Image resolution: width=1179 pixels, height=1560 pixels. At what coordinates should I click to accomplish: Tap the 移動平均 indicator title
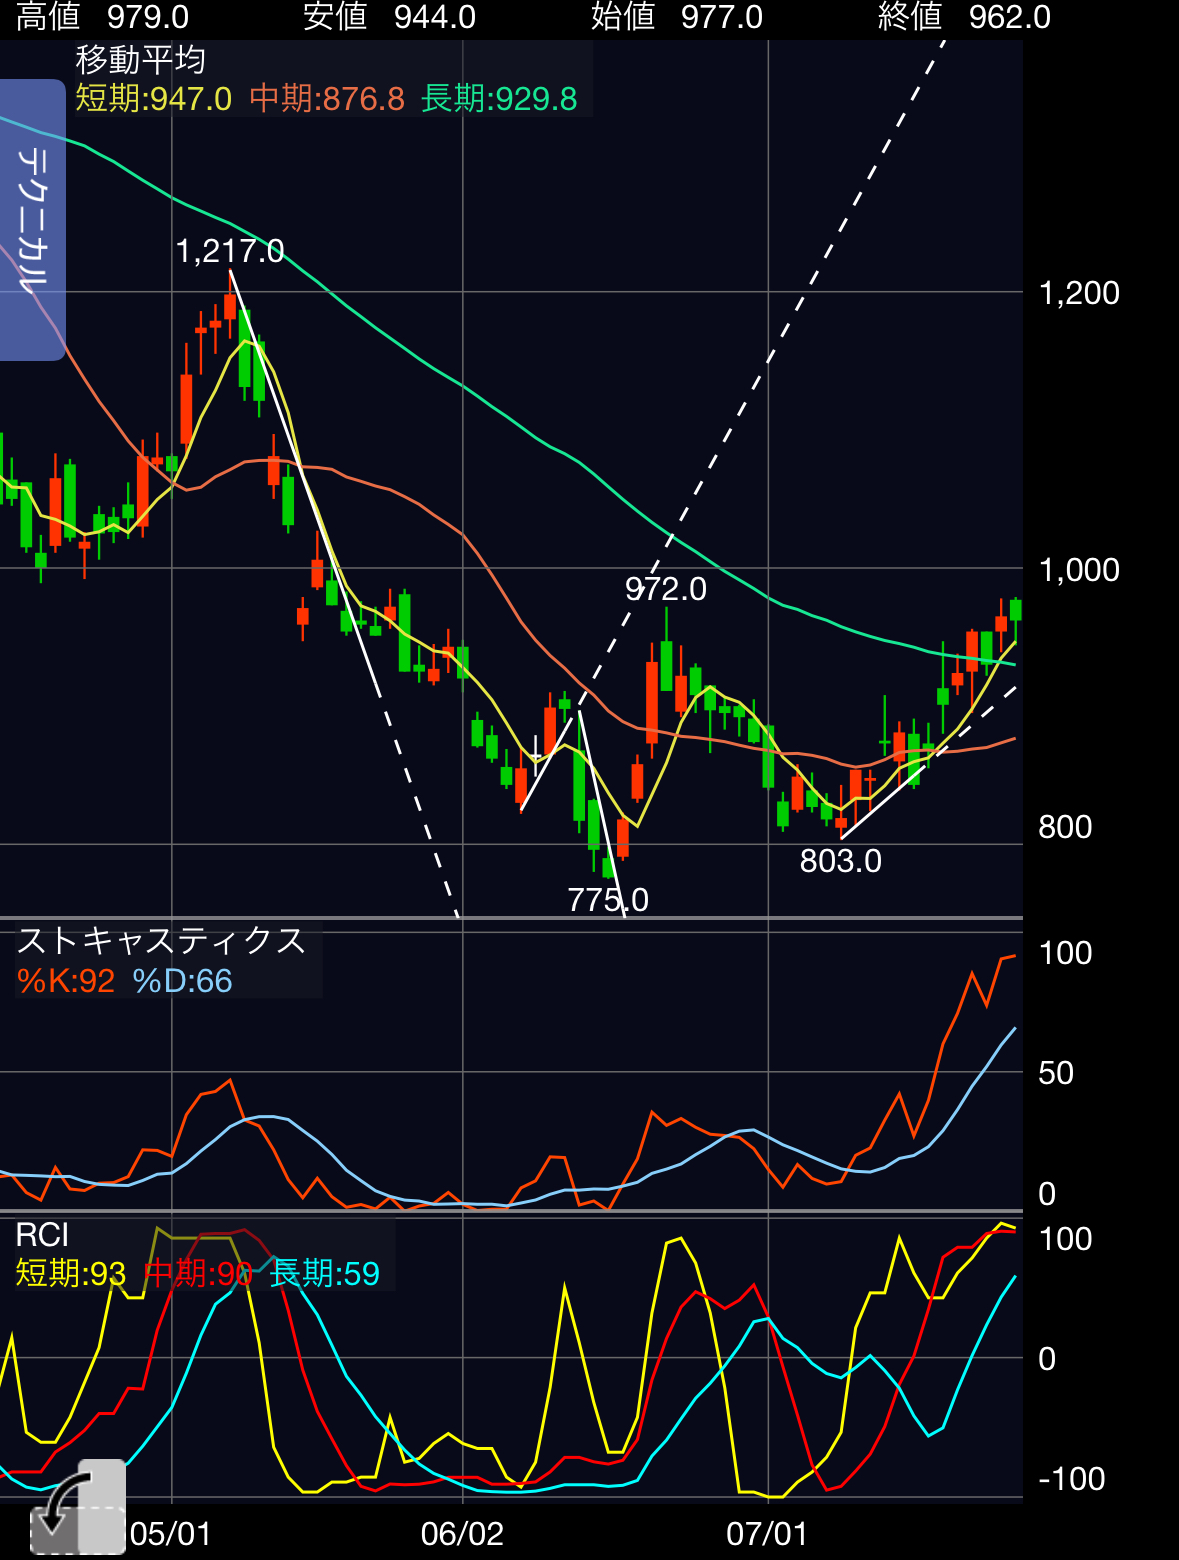pyautogui.click(x=141, y=61)
